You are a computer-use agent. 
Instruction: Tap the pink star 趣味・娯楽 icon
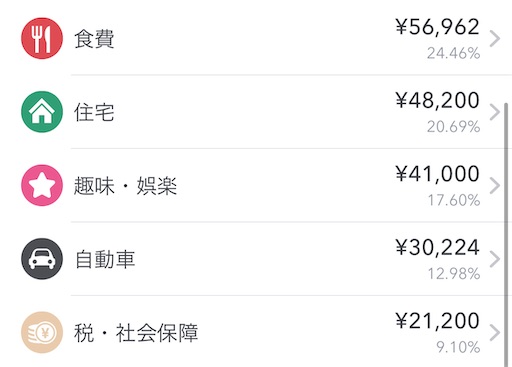(42, 185)
